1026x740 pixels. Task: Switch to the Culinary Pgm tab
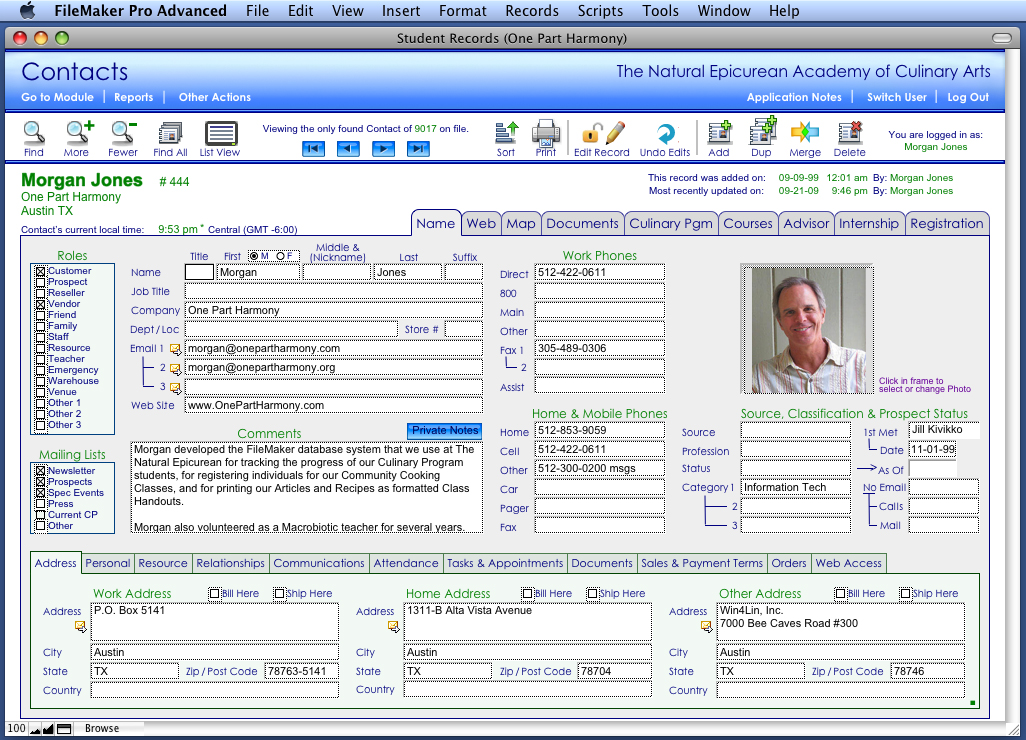(x=671, y=224)
